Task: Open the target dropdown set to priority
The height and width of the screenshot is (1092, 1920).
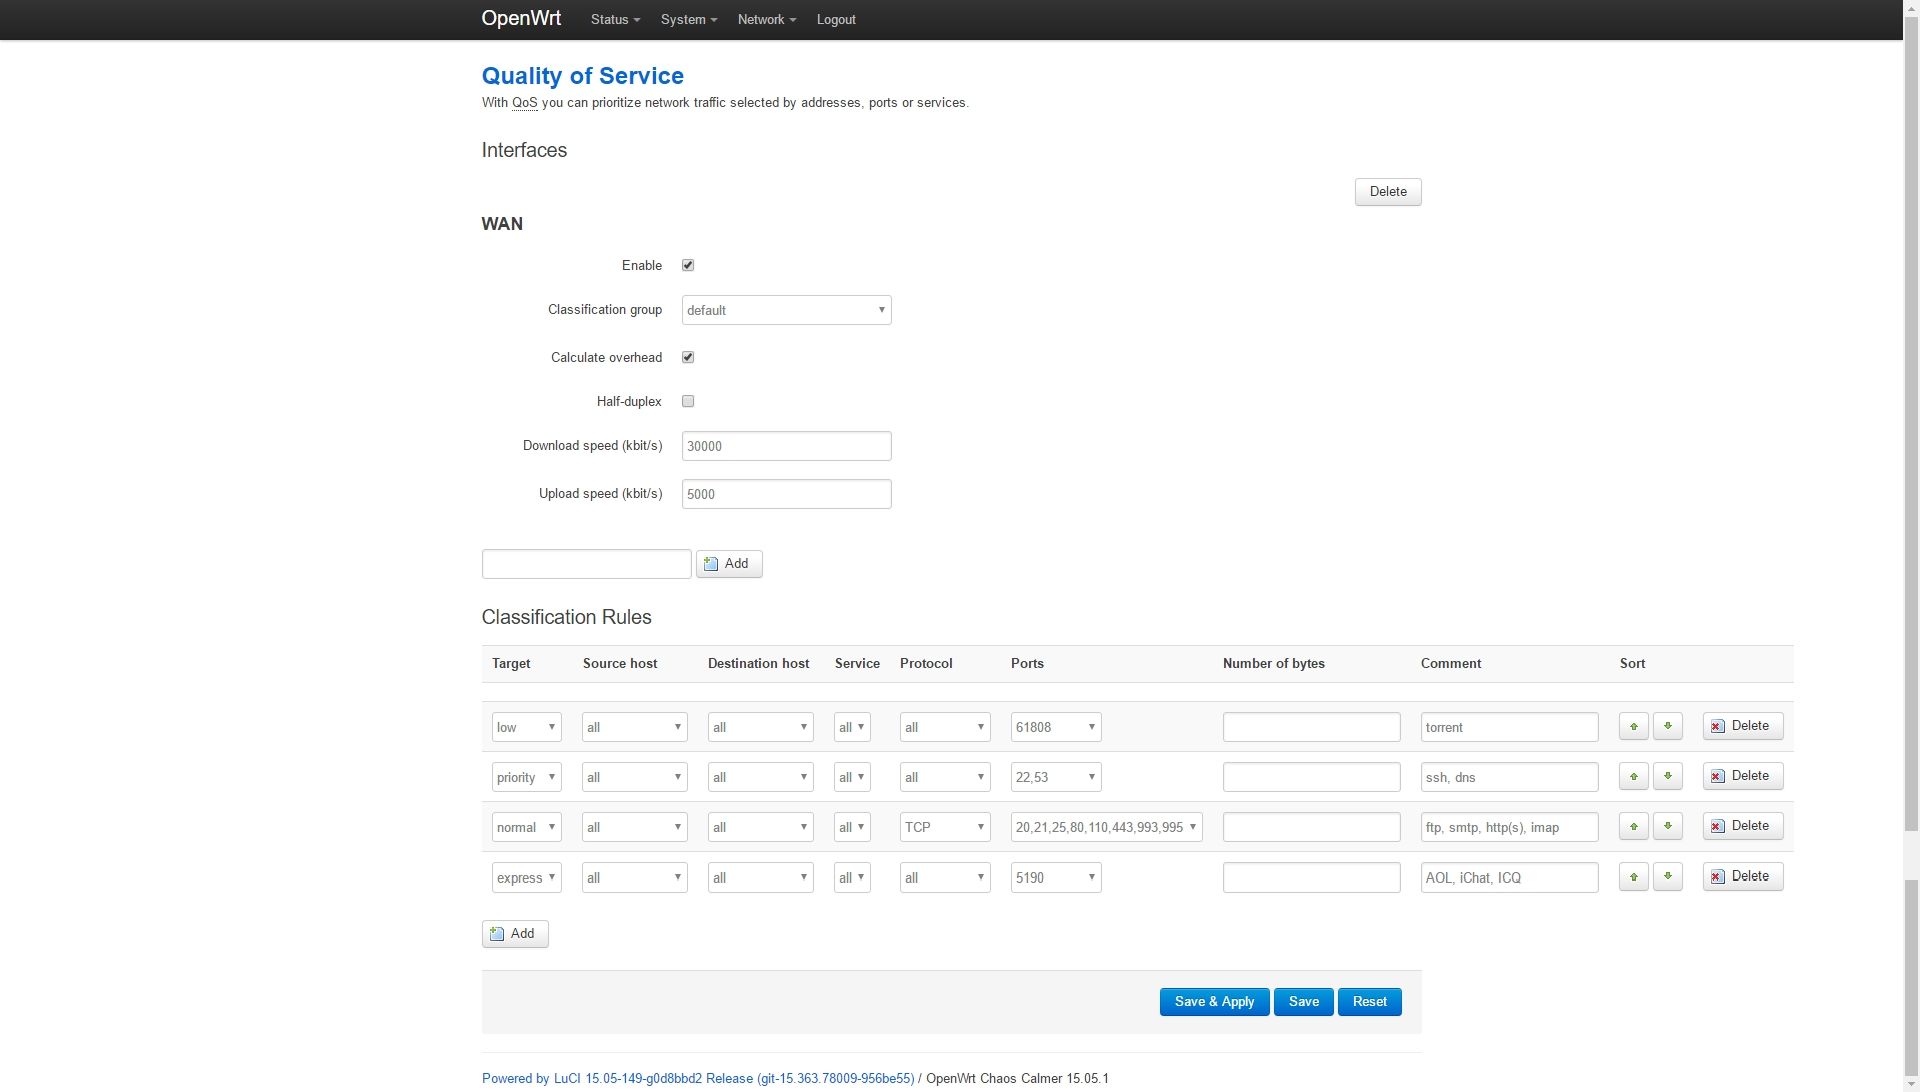Action: point(526,777)
